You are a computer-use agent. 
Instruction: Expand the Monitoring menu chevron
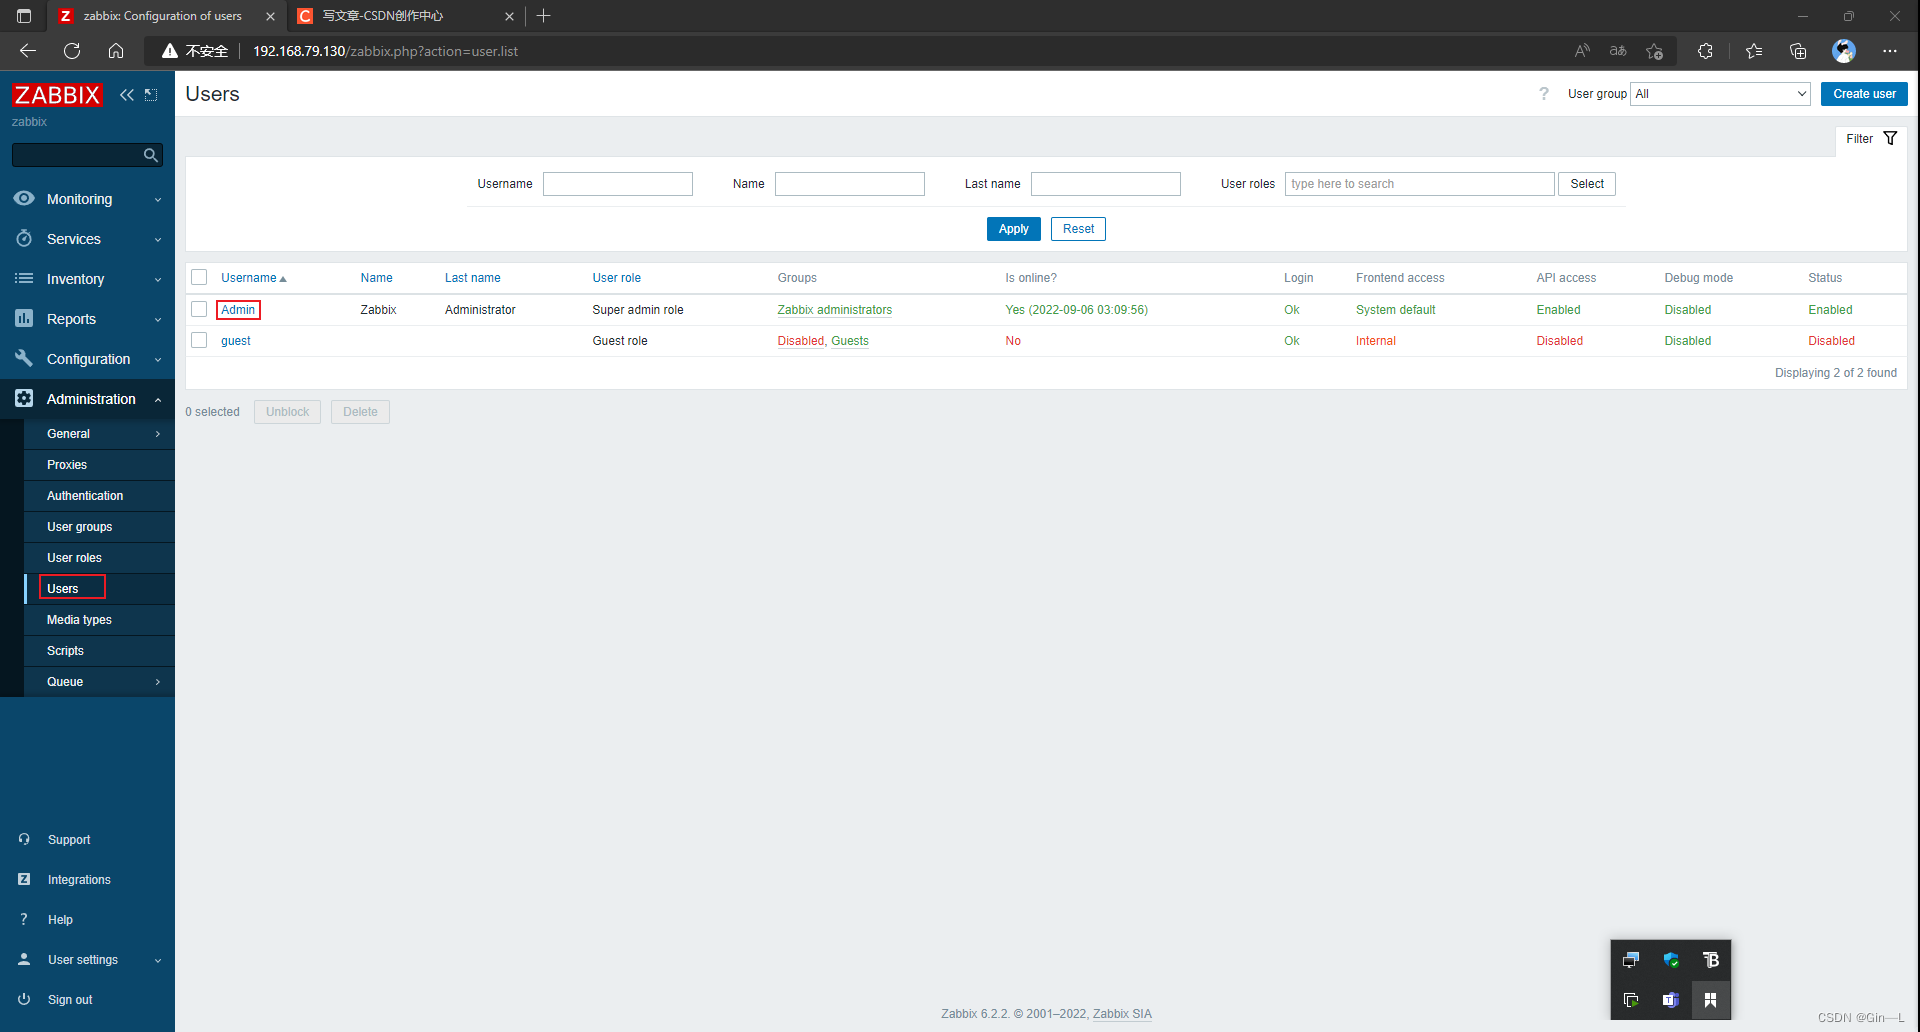coord(158,200)
